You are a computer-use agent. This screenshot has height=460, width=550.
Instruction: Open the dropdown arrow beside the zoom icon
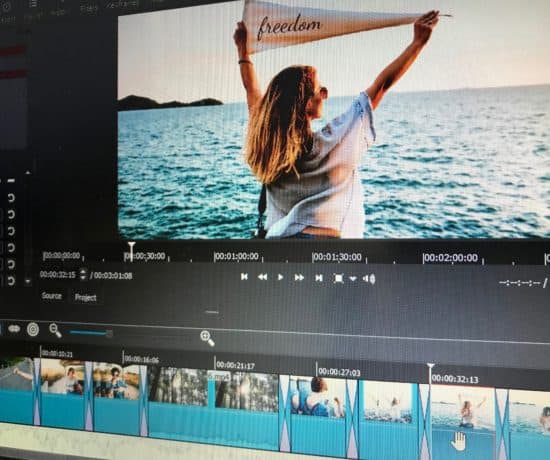click(353, 279)
